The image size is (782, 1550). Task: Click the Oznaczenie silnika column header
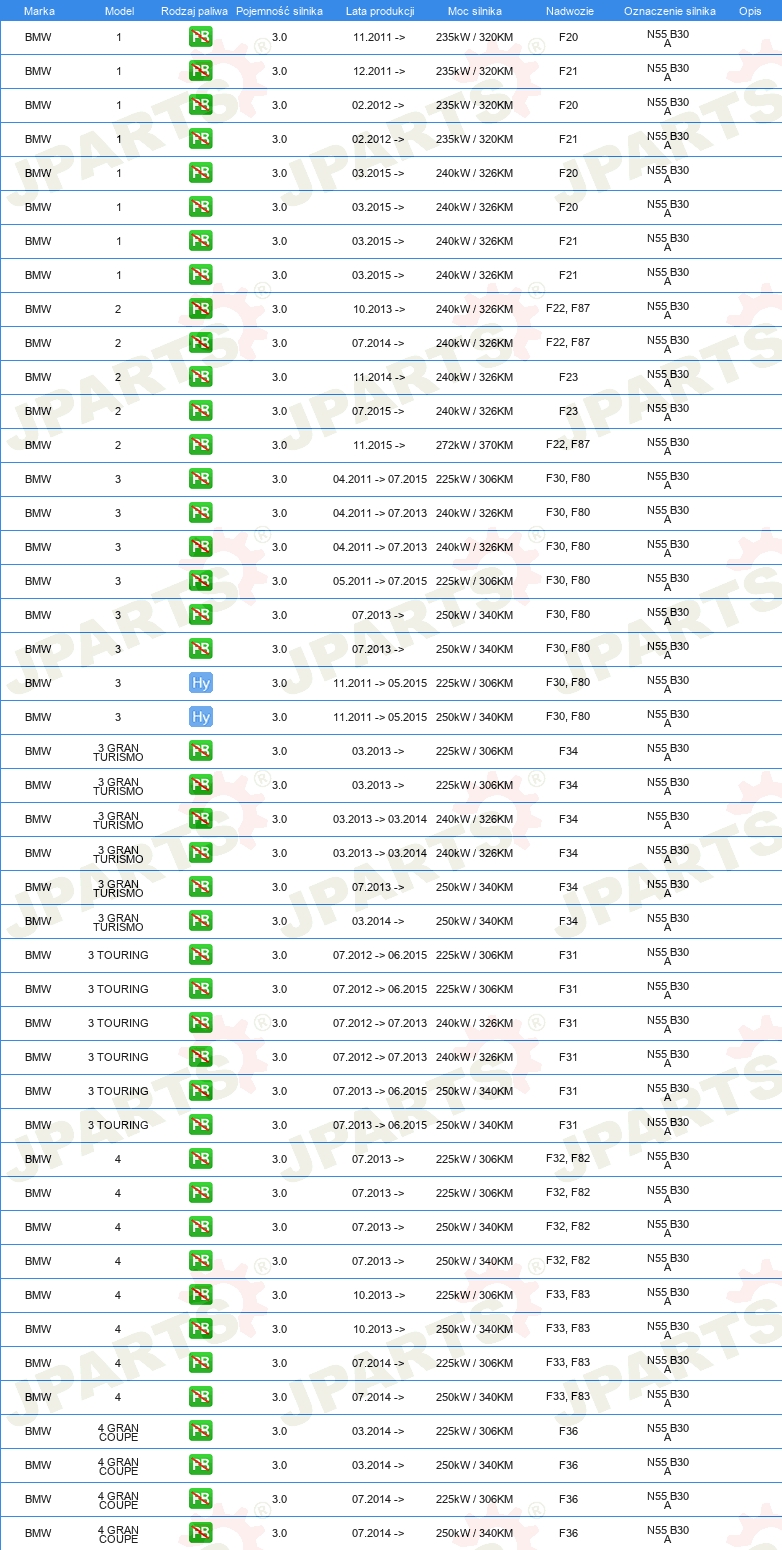pos(670,11)
